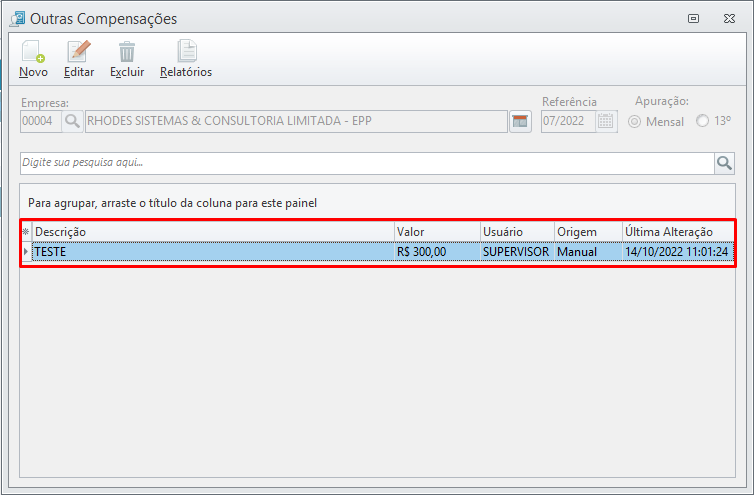
Task: Click the Editar pencil icon
Action: coord(78,51)
